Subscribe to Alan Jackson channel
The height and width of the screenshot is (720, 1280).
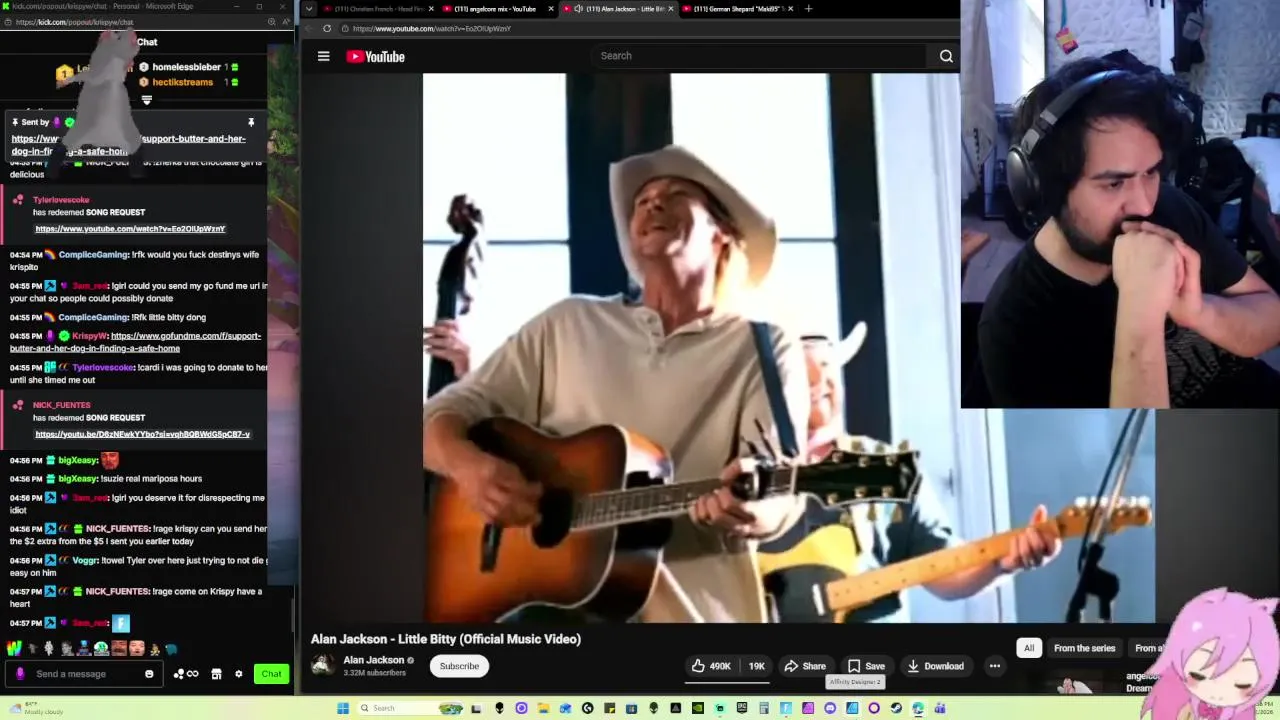tap(459, 666)
